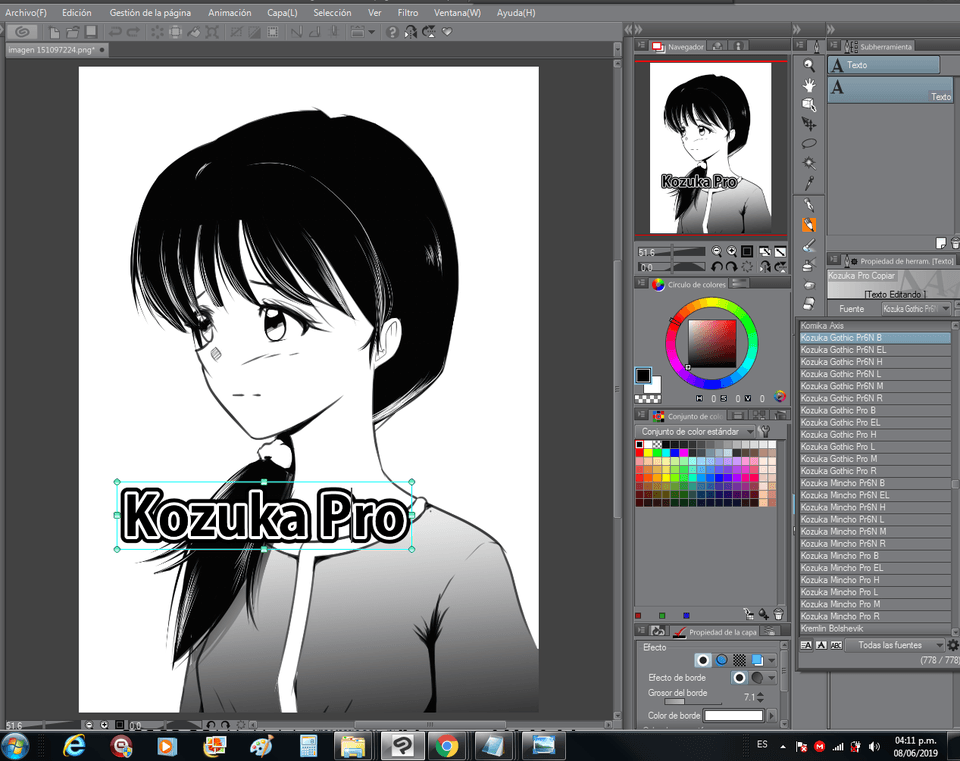Open the Filtro menu
960x761 pixels.
pos(408,12)
